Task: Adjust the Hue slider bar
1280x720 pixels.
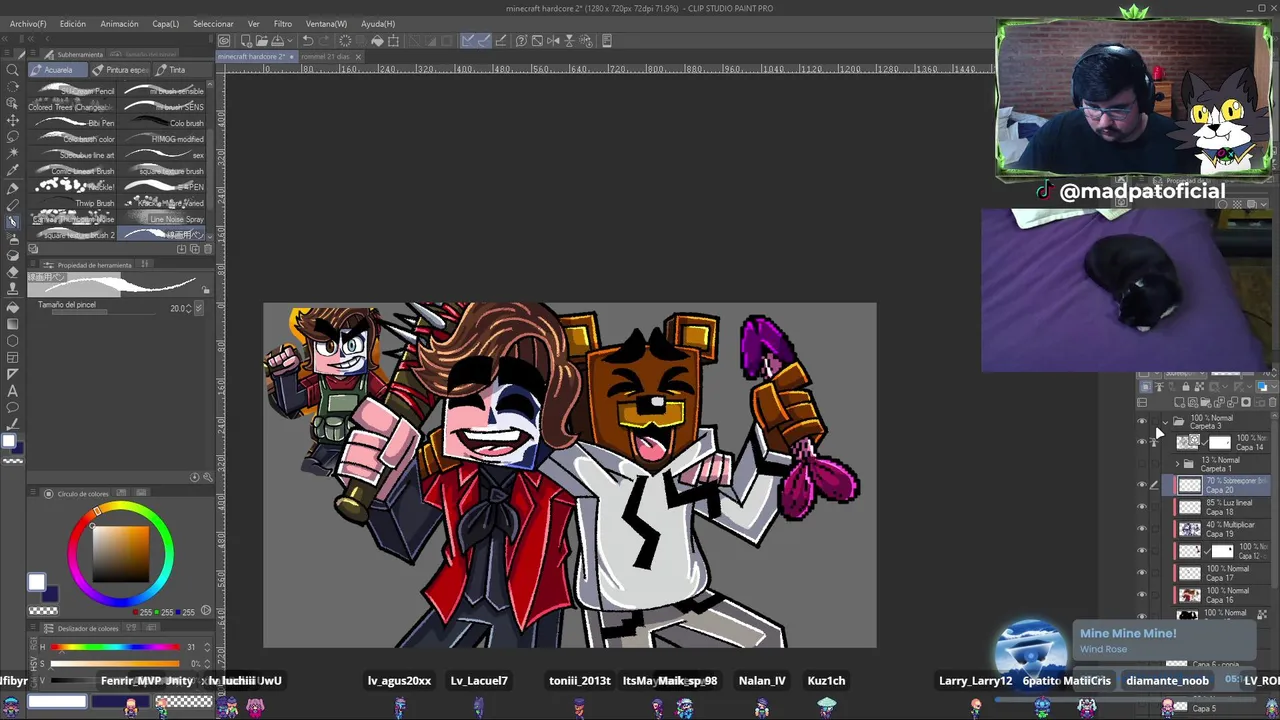Action: [x=116, y=647]
